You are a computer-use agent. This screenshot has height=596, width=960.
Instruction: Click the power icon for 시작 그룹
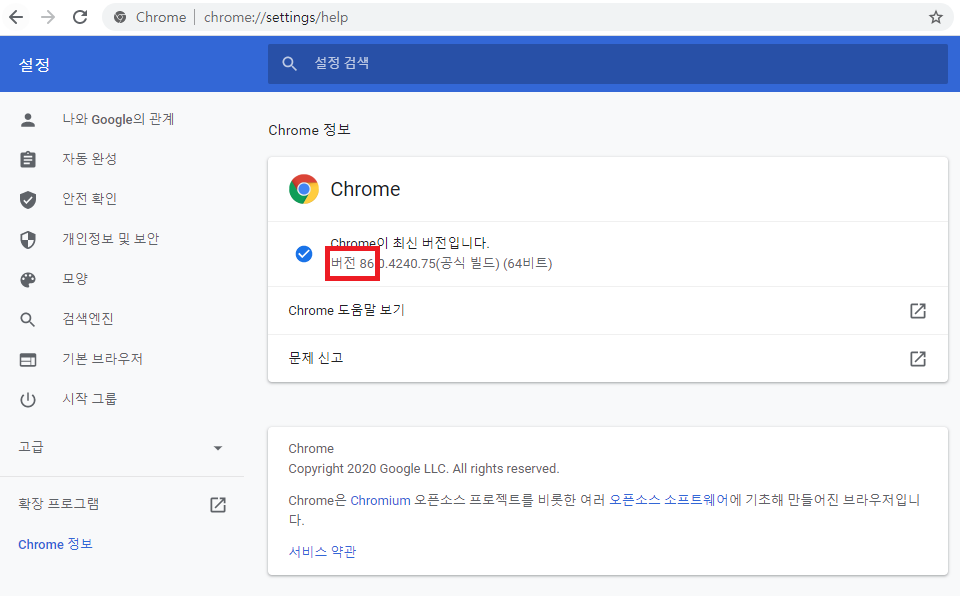click(x=28, y=399)
